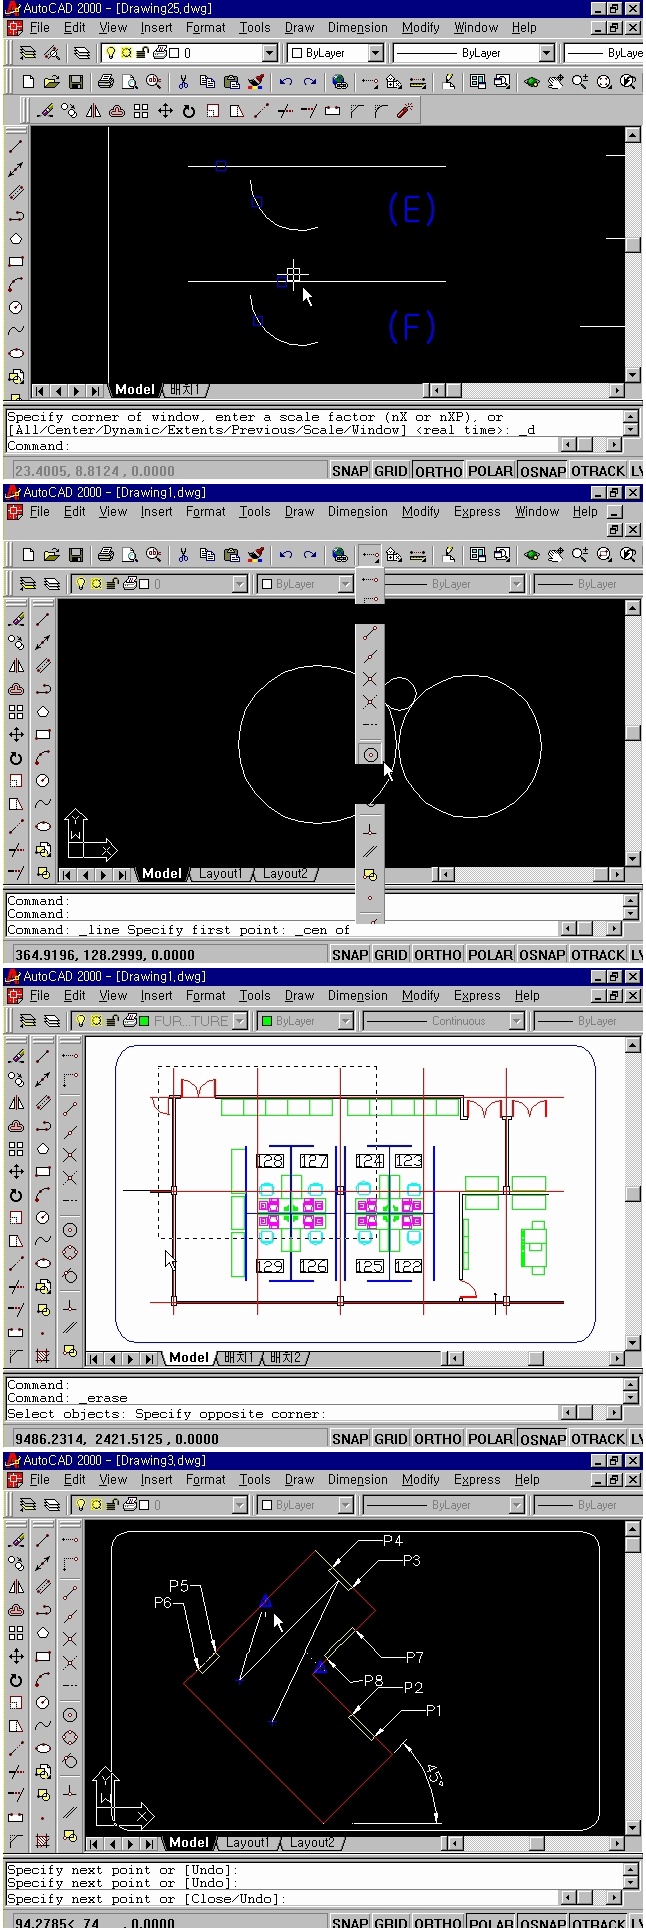Select Explode tool in Drawing25 Modify toolbar
The image size is (646, 1928).
405,111
